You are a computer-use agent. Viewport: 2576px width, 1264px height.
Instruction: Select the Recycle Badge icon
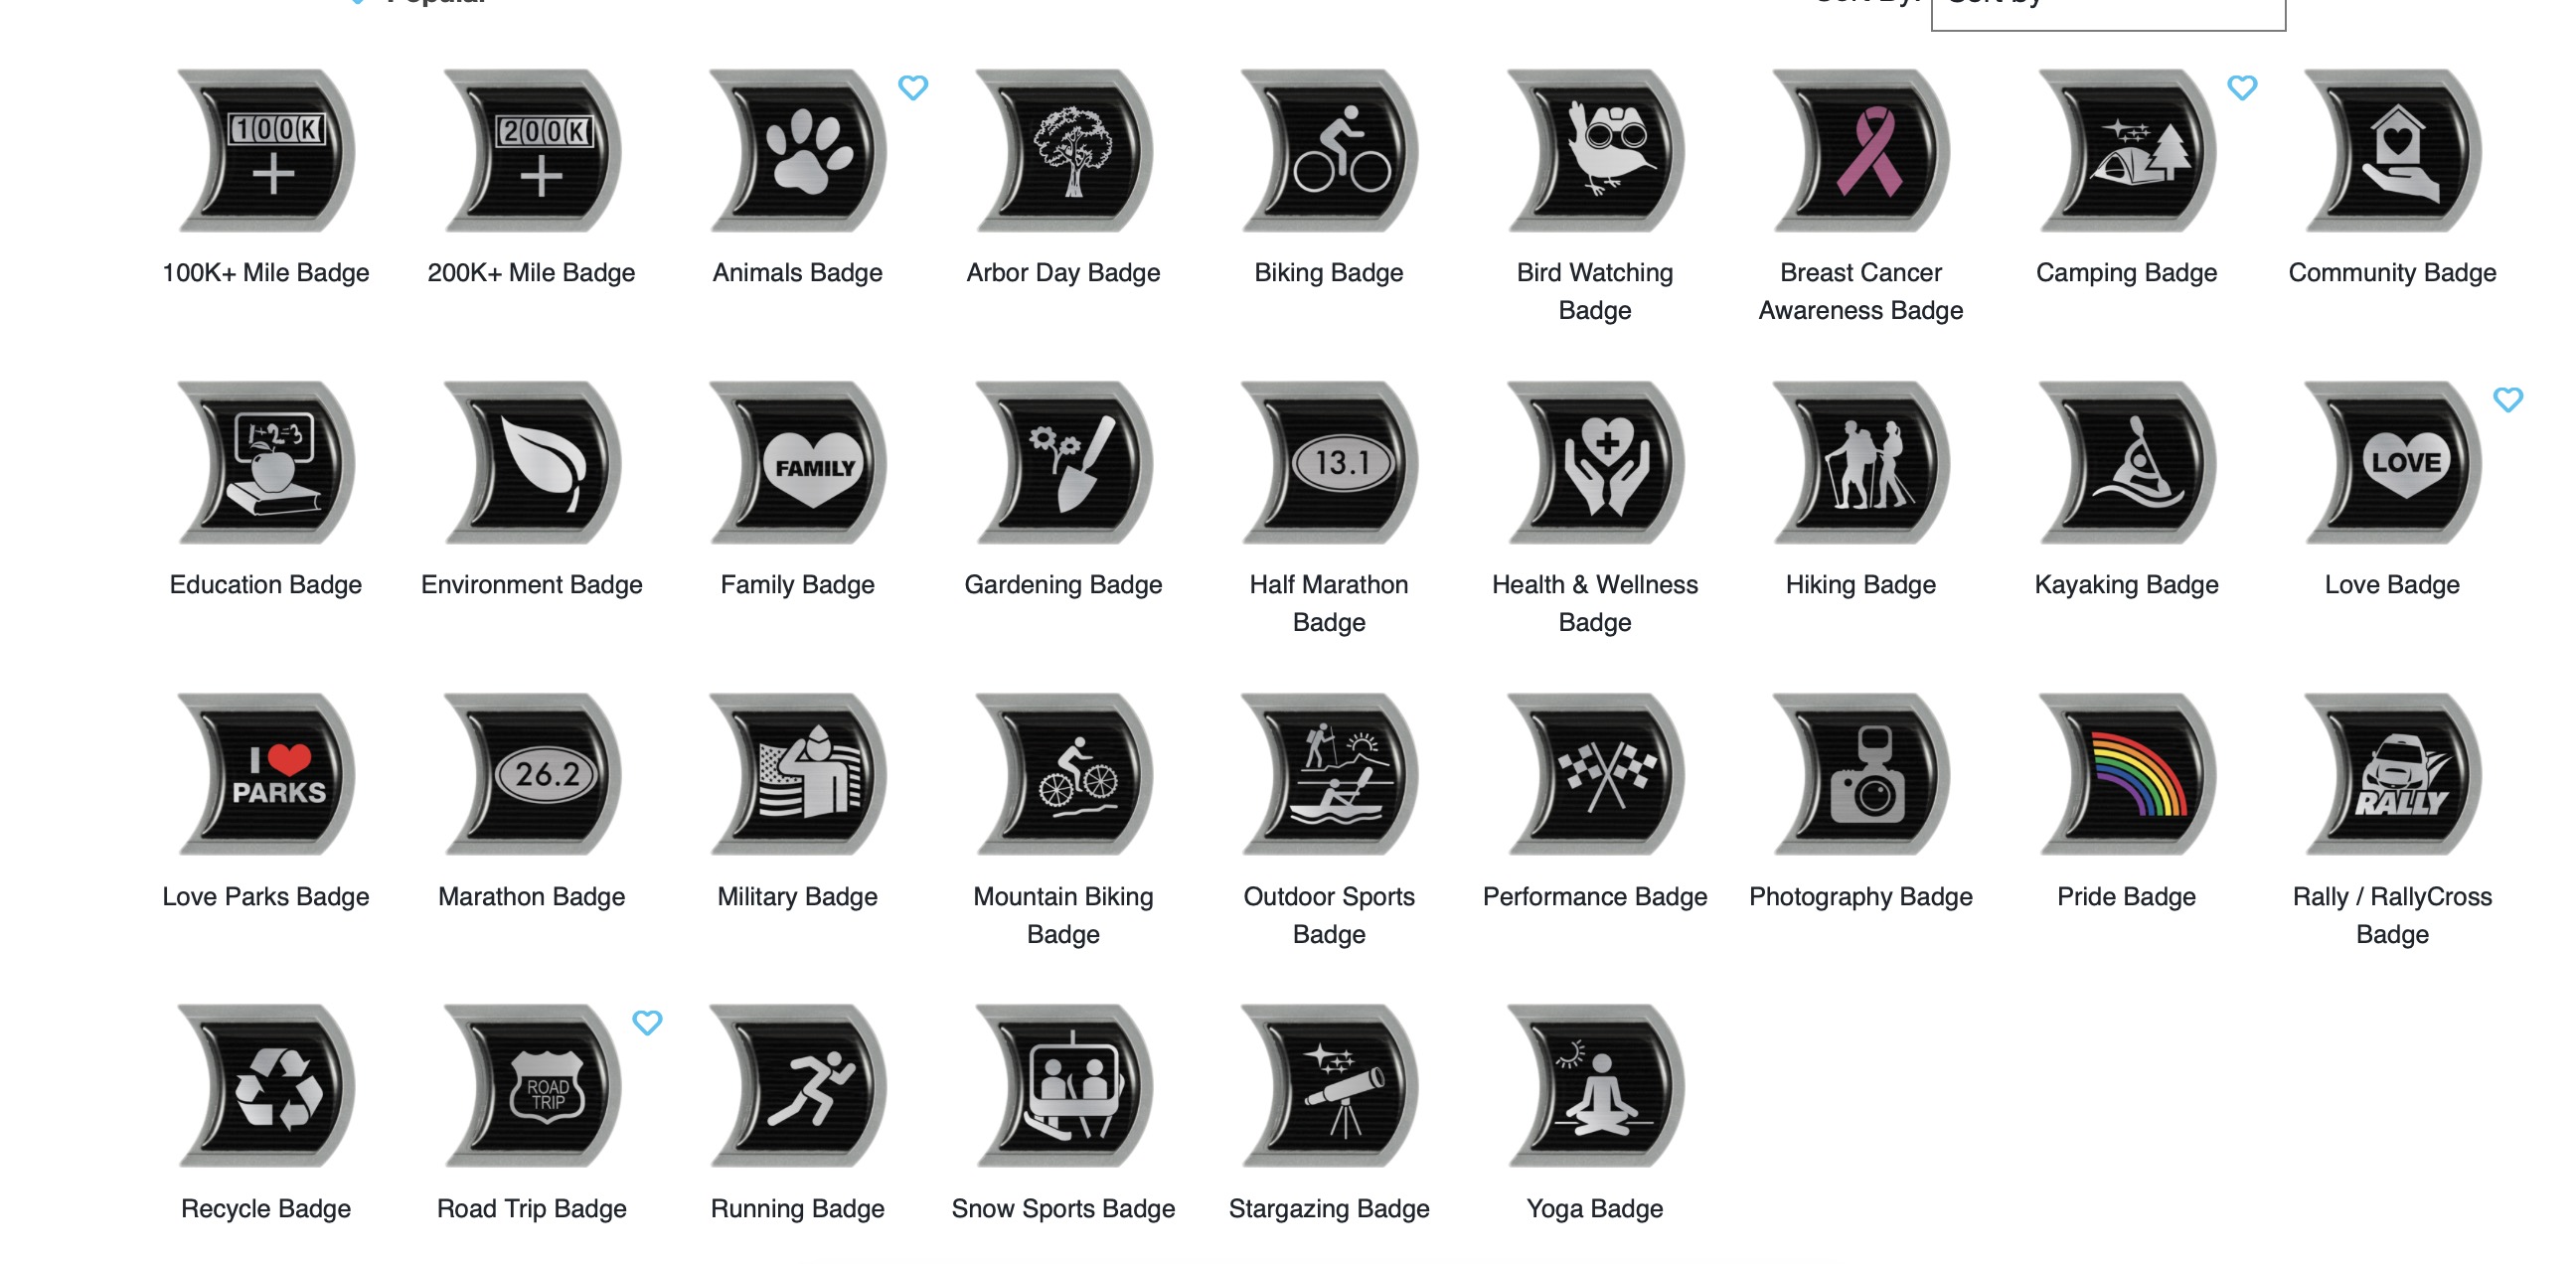[x=266, y=1087]
